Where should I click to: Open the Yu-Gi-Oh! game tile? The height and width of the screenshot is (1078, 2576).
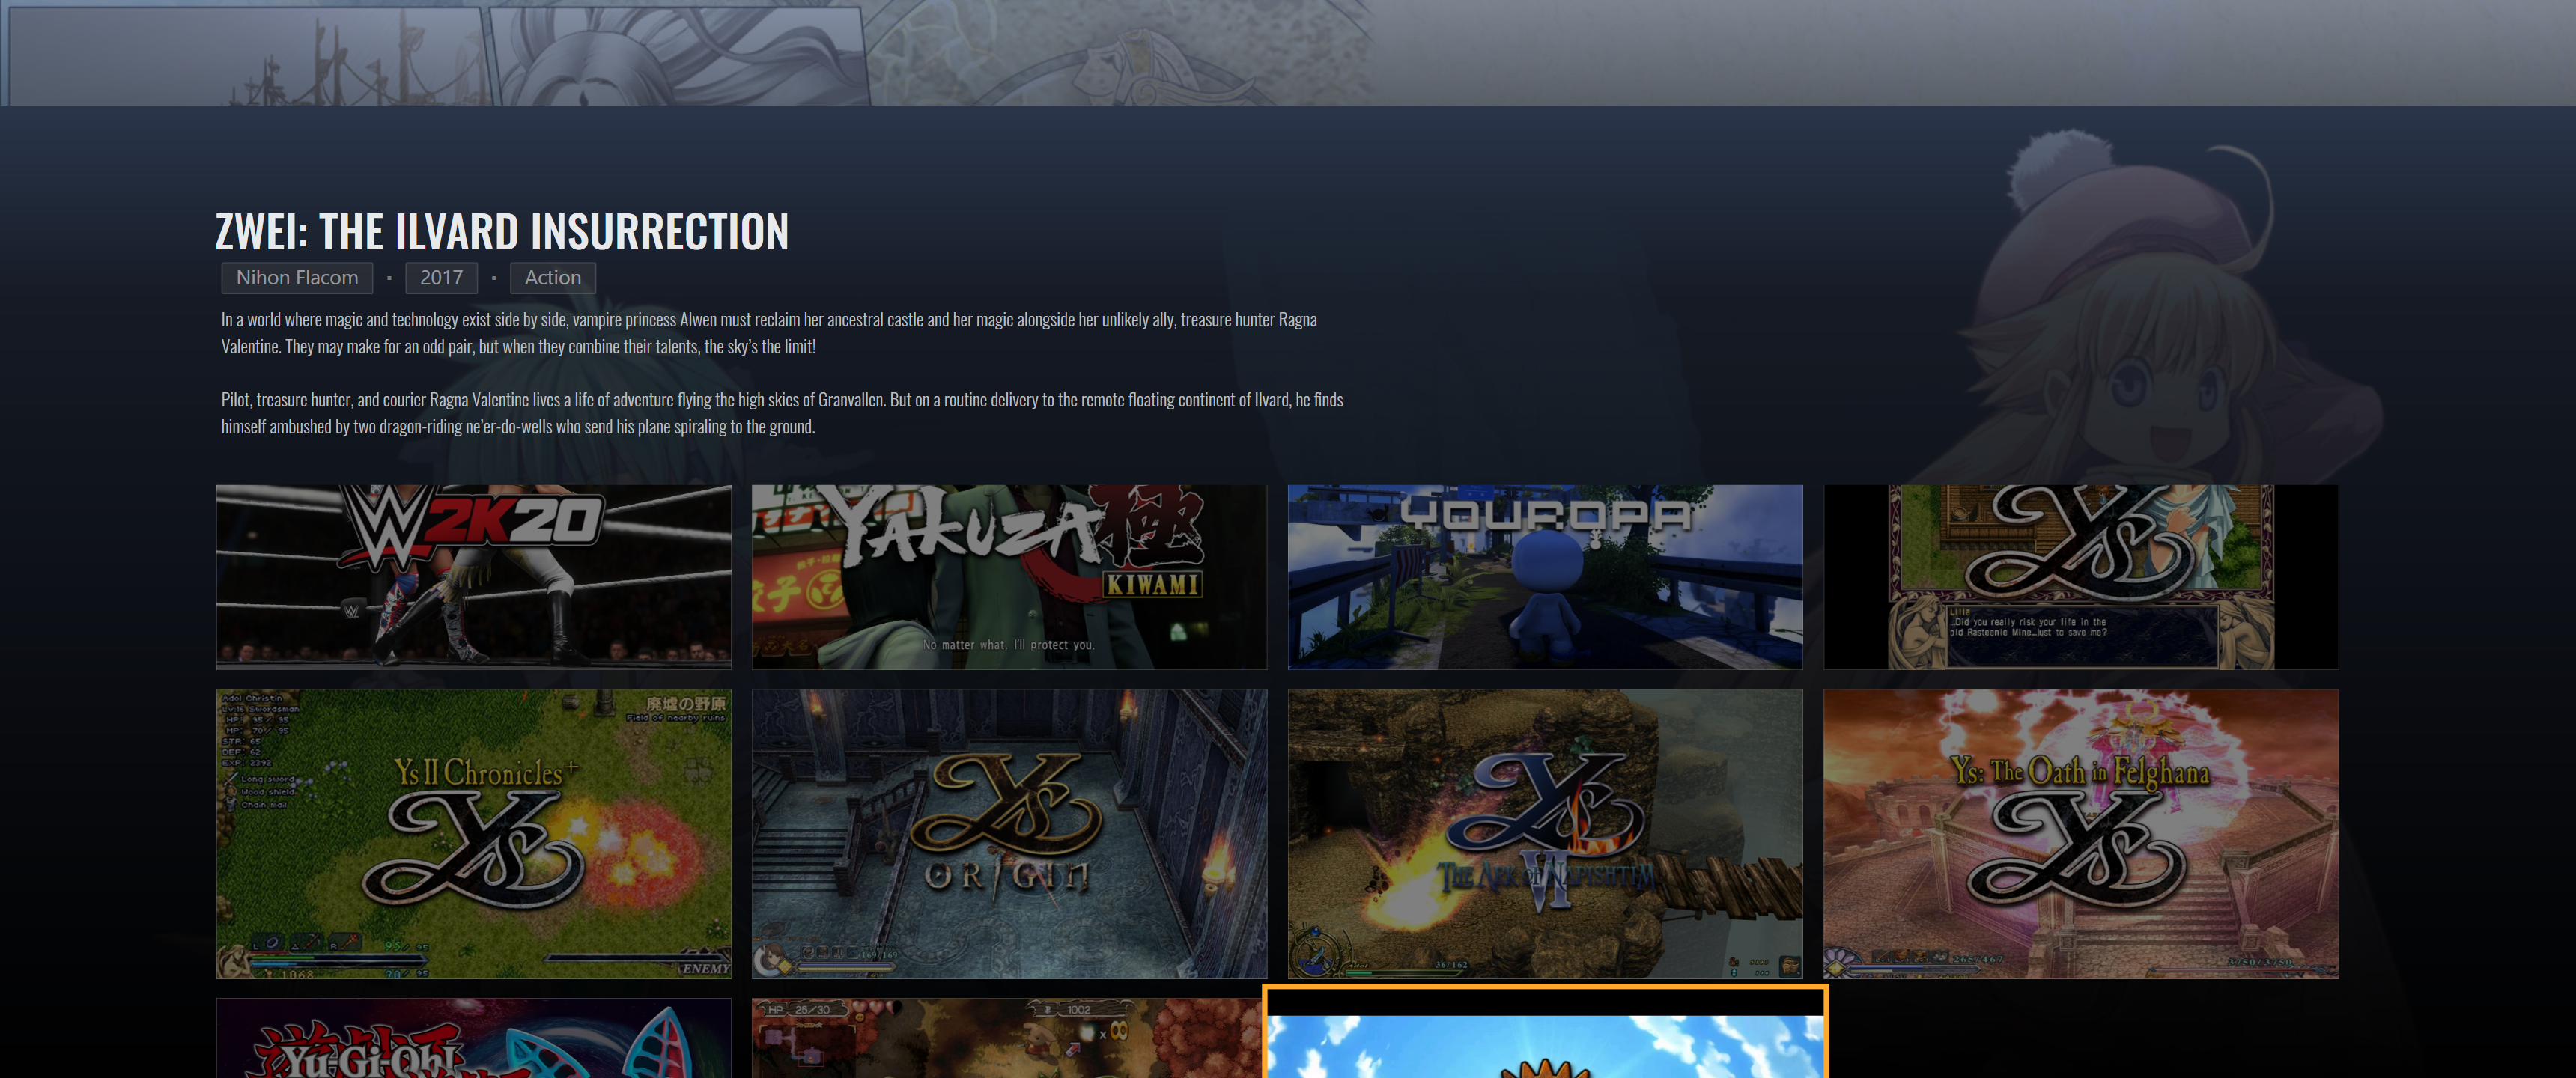point(473,1038)
